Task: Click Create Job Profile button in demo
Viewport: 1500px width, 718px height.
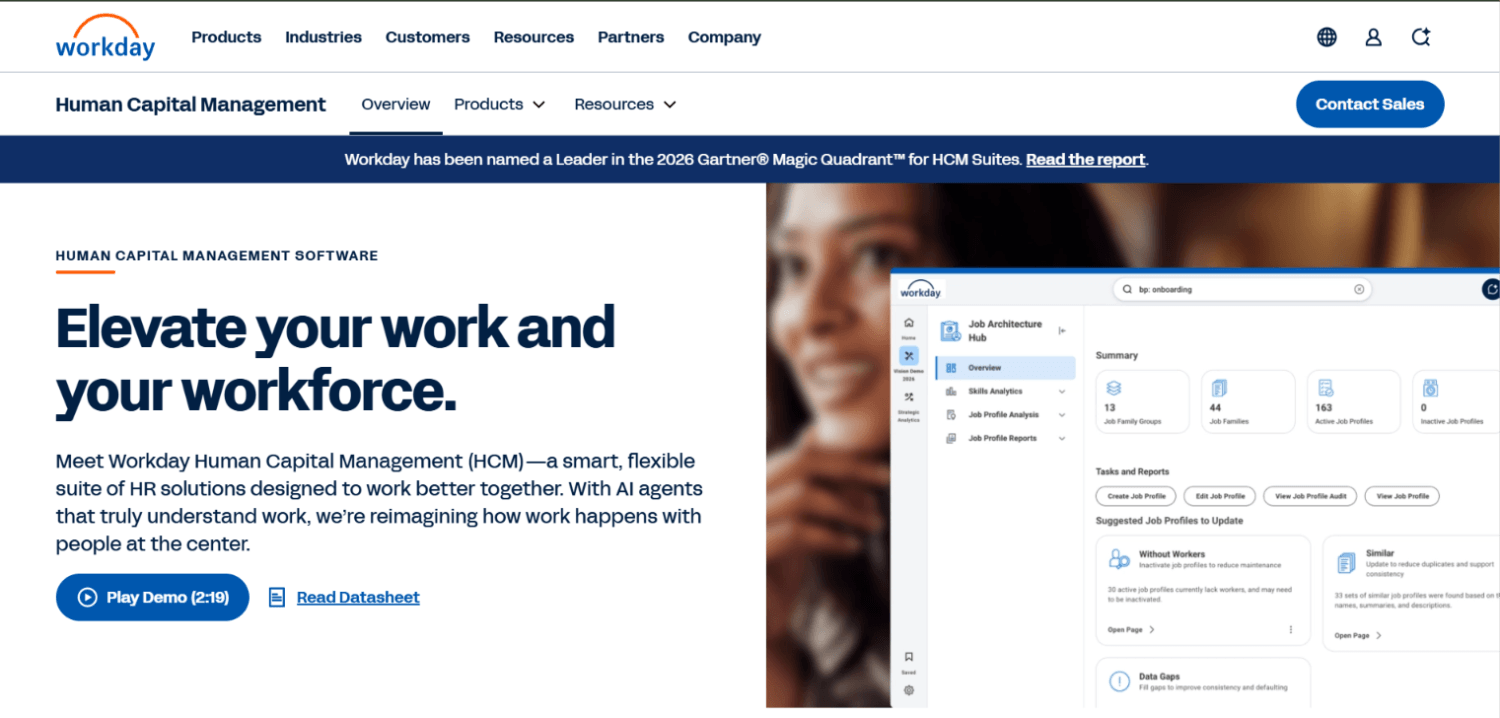Action: [x=1137, y=496]
